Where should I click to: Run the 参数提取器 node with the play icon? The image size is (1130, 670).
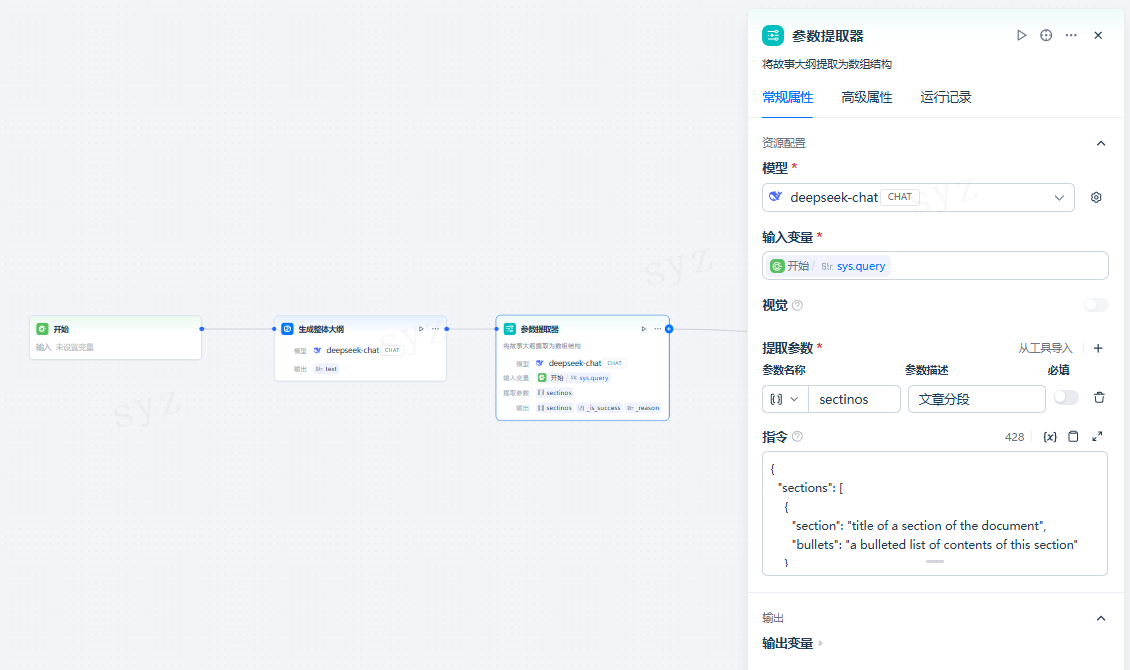(1021, 35)
